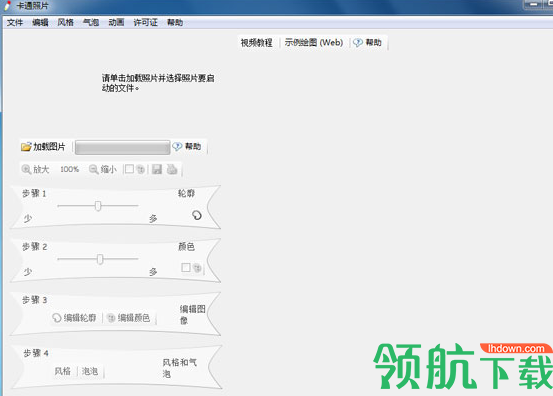Click the 步骤 2 color slider handle
Viewport: 553px width, 396px height.
coord(100,259)
